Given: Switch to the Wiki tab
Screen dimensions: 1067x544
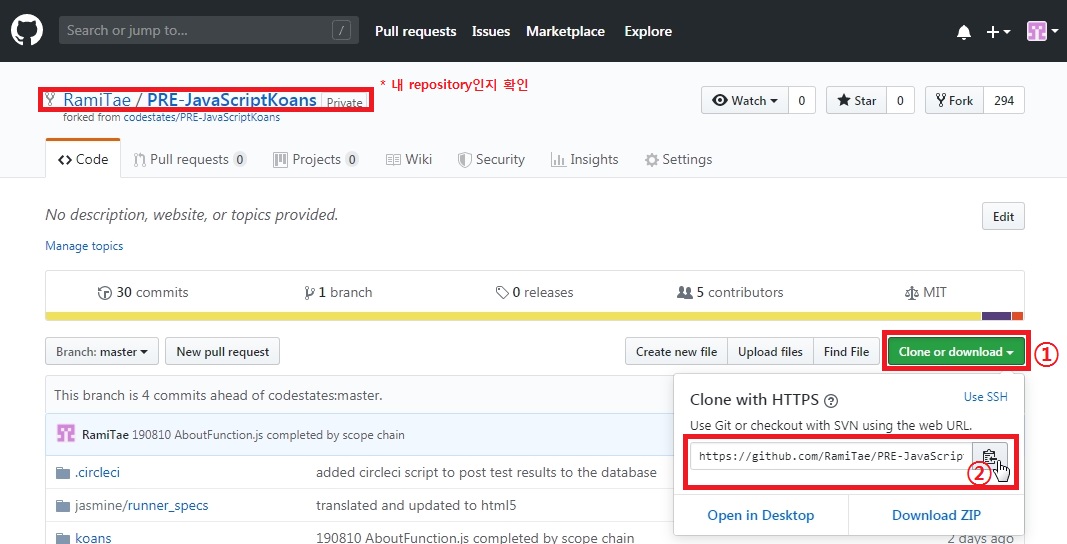Looking at the screenshot, I should (x=409, y=159).
